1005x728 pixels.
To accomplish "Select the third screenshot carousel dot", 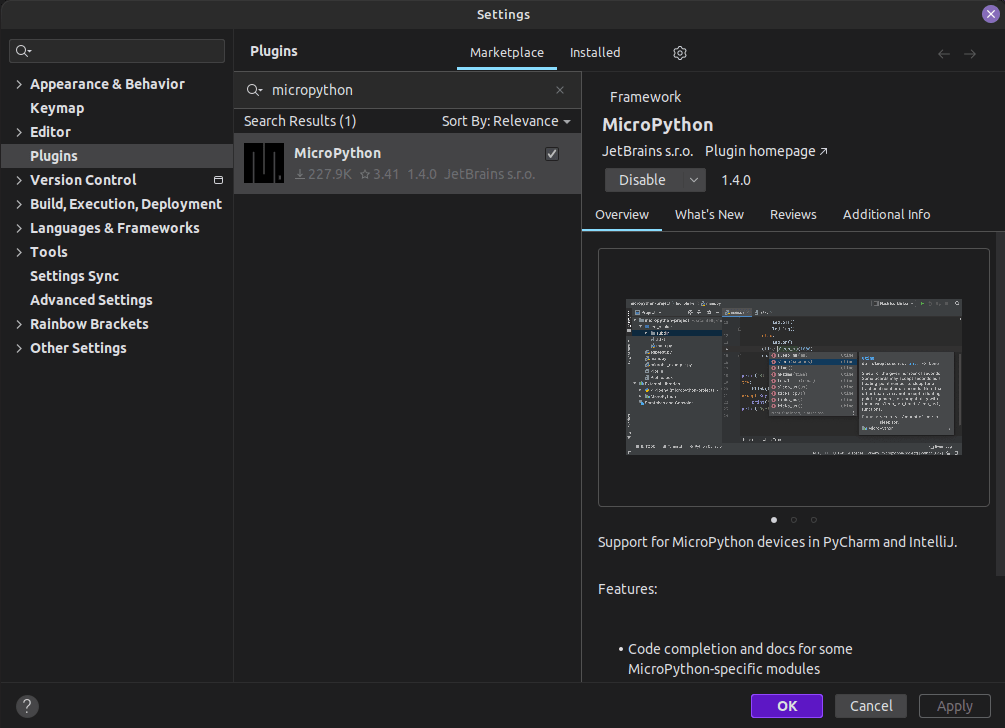I will pos(813,520).
